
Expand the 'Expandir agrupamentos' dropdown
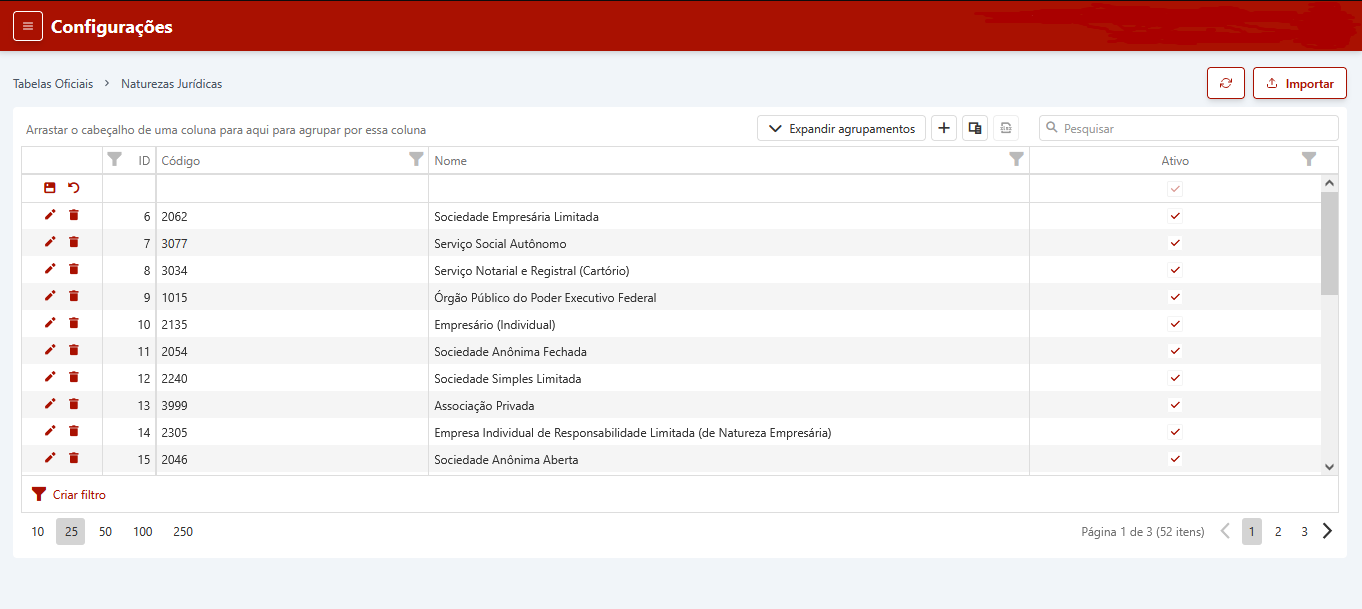pos(841,128)
